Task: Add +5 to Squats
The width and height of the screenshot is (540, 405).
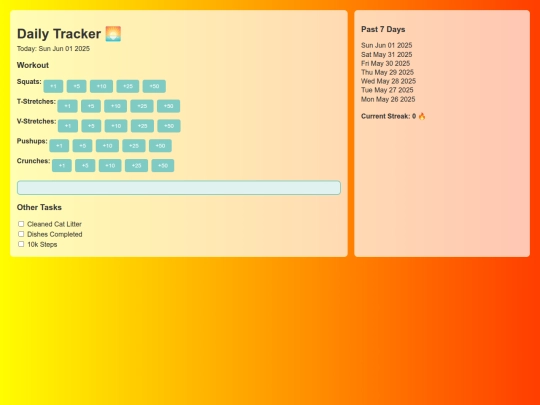Action: pyautogui.click(x=76, y=86)
